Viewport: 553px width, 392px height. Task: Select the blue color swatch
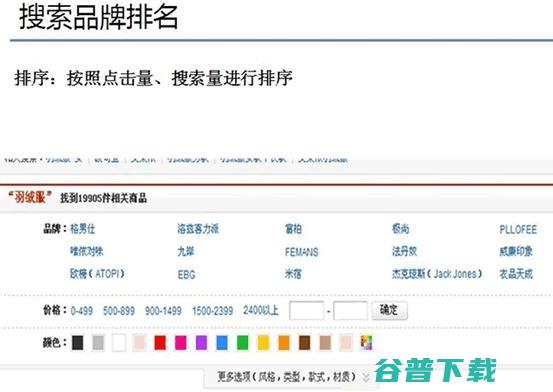(x=222, y=343)
